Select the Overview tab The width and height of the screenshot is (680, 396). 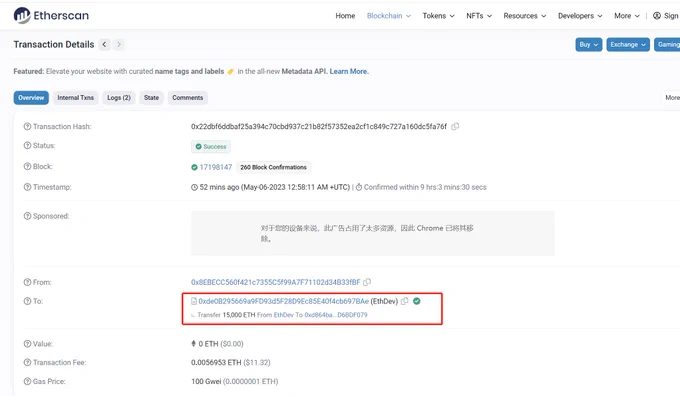coord(31,98)
